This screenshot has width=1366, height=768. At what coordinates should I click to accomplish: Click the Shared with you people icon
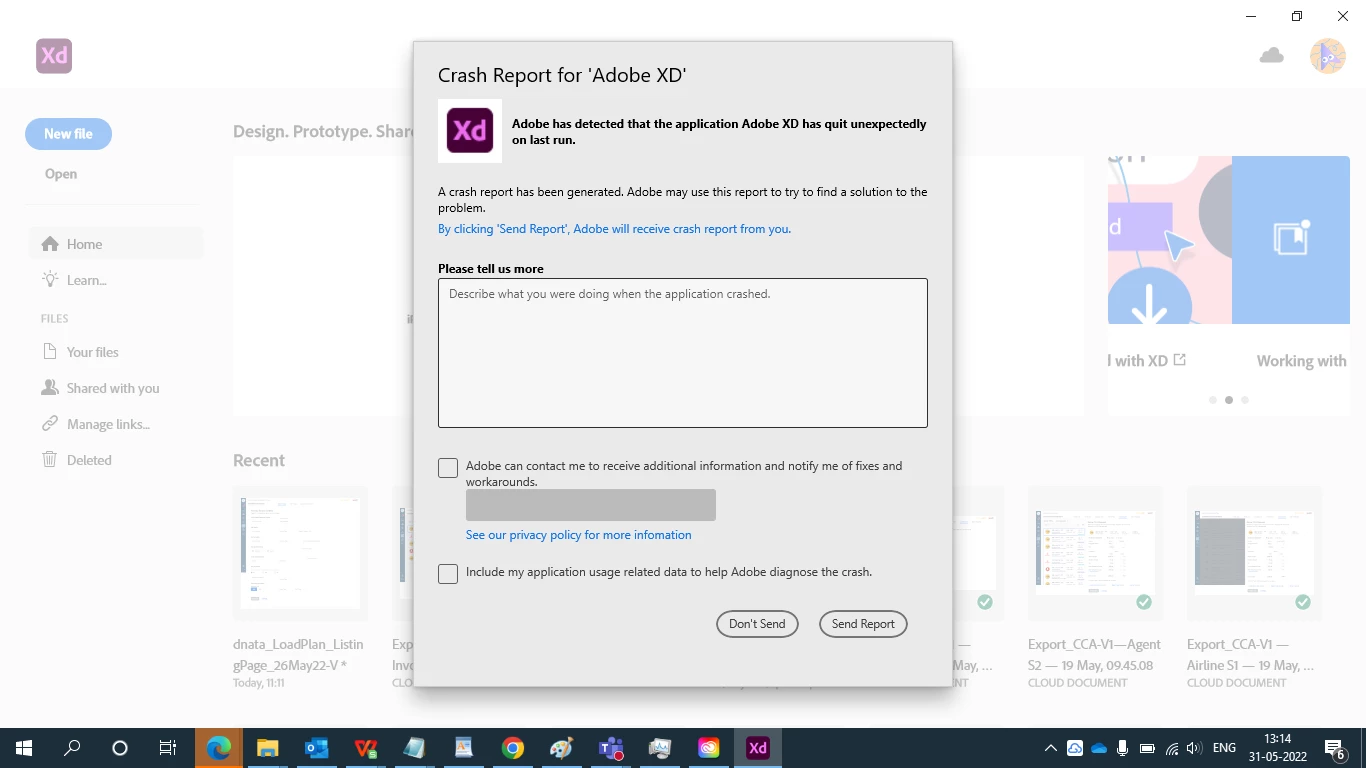[50, 388]
